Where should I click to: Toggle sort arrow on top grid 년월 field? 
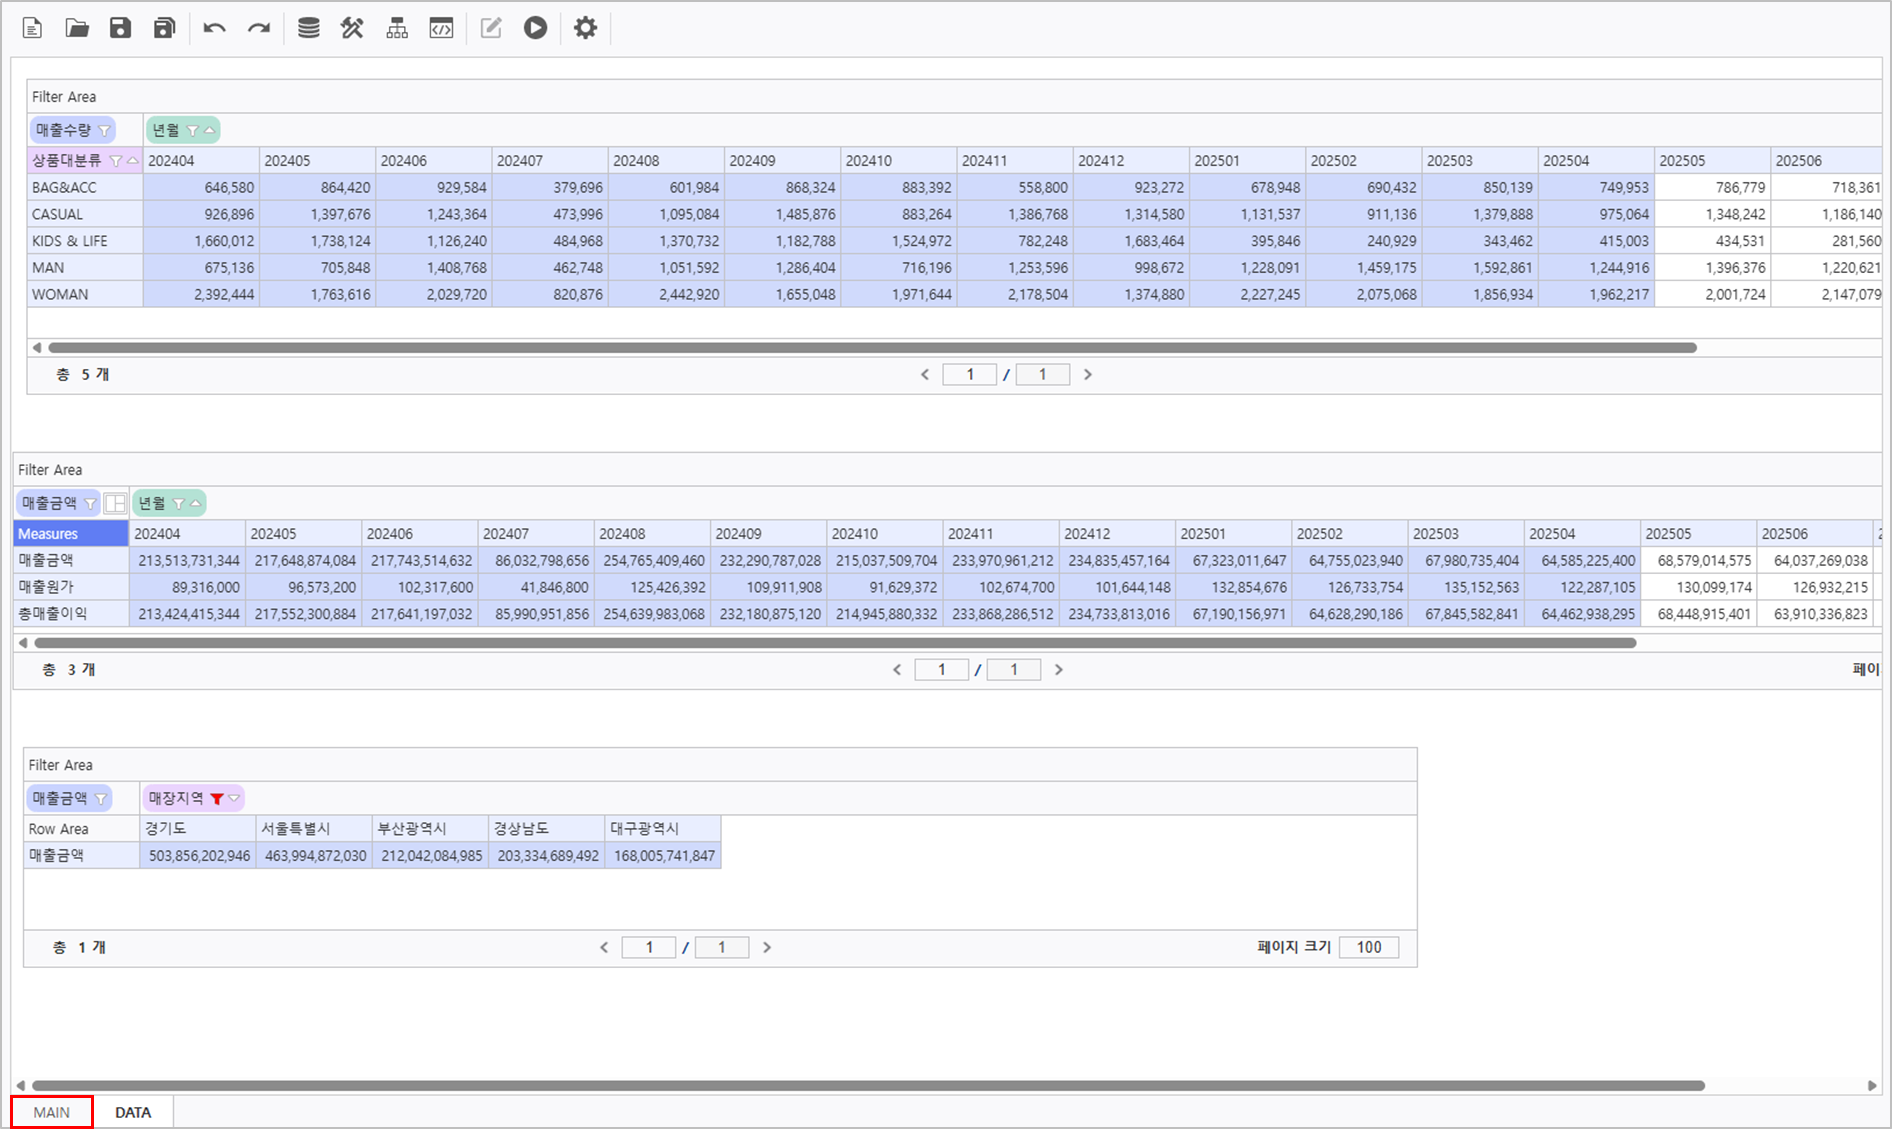209,130
